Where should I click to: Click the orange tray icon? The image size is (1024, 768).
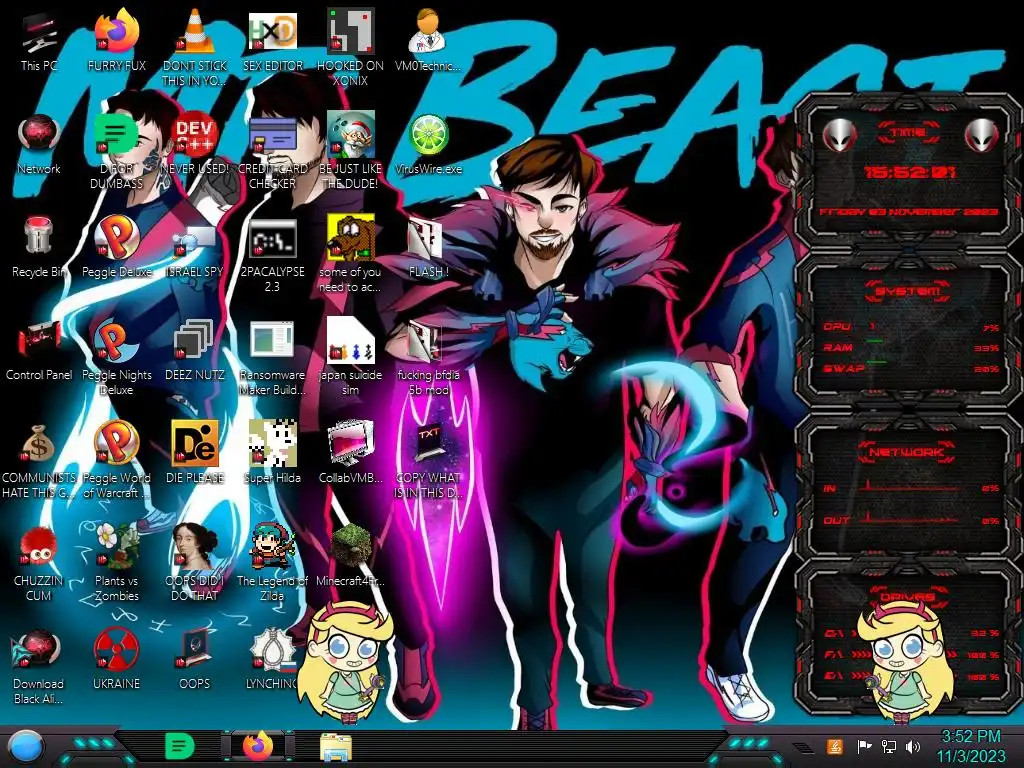835,746
